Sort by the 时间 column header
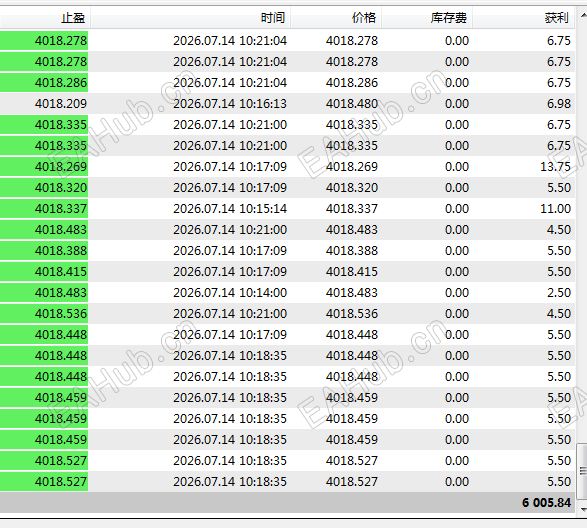Viewport: 587px width, 528px height. (x=191, y=18)
